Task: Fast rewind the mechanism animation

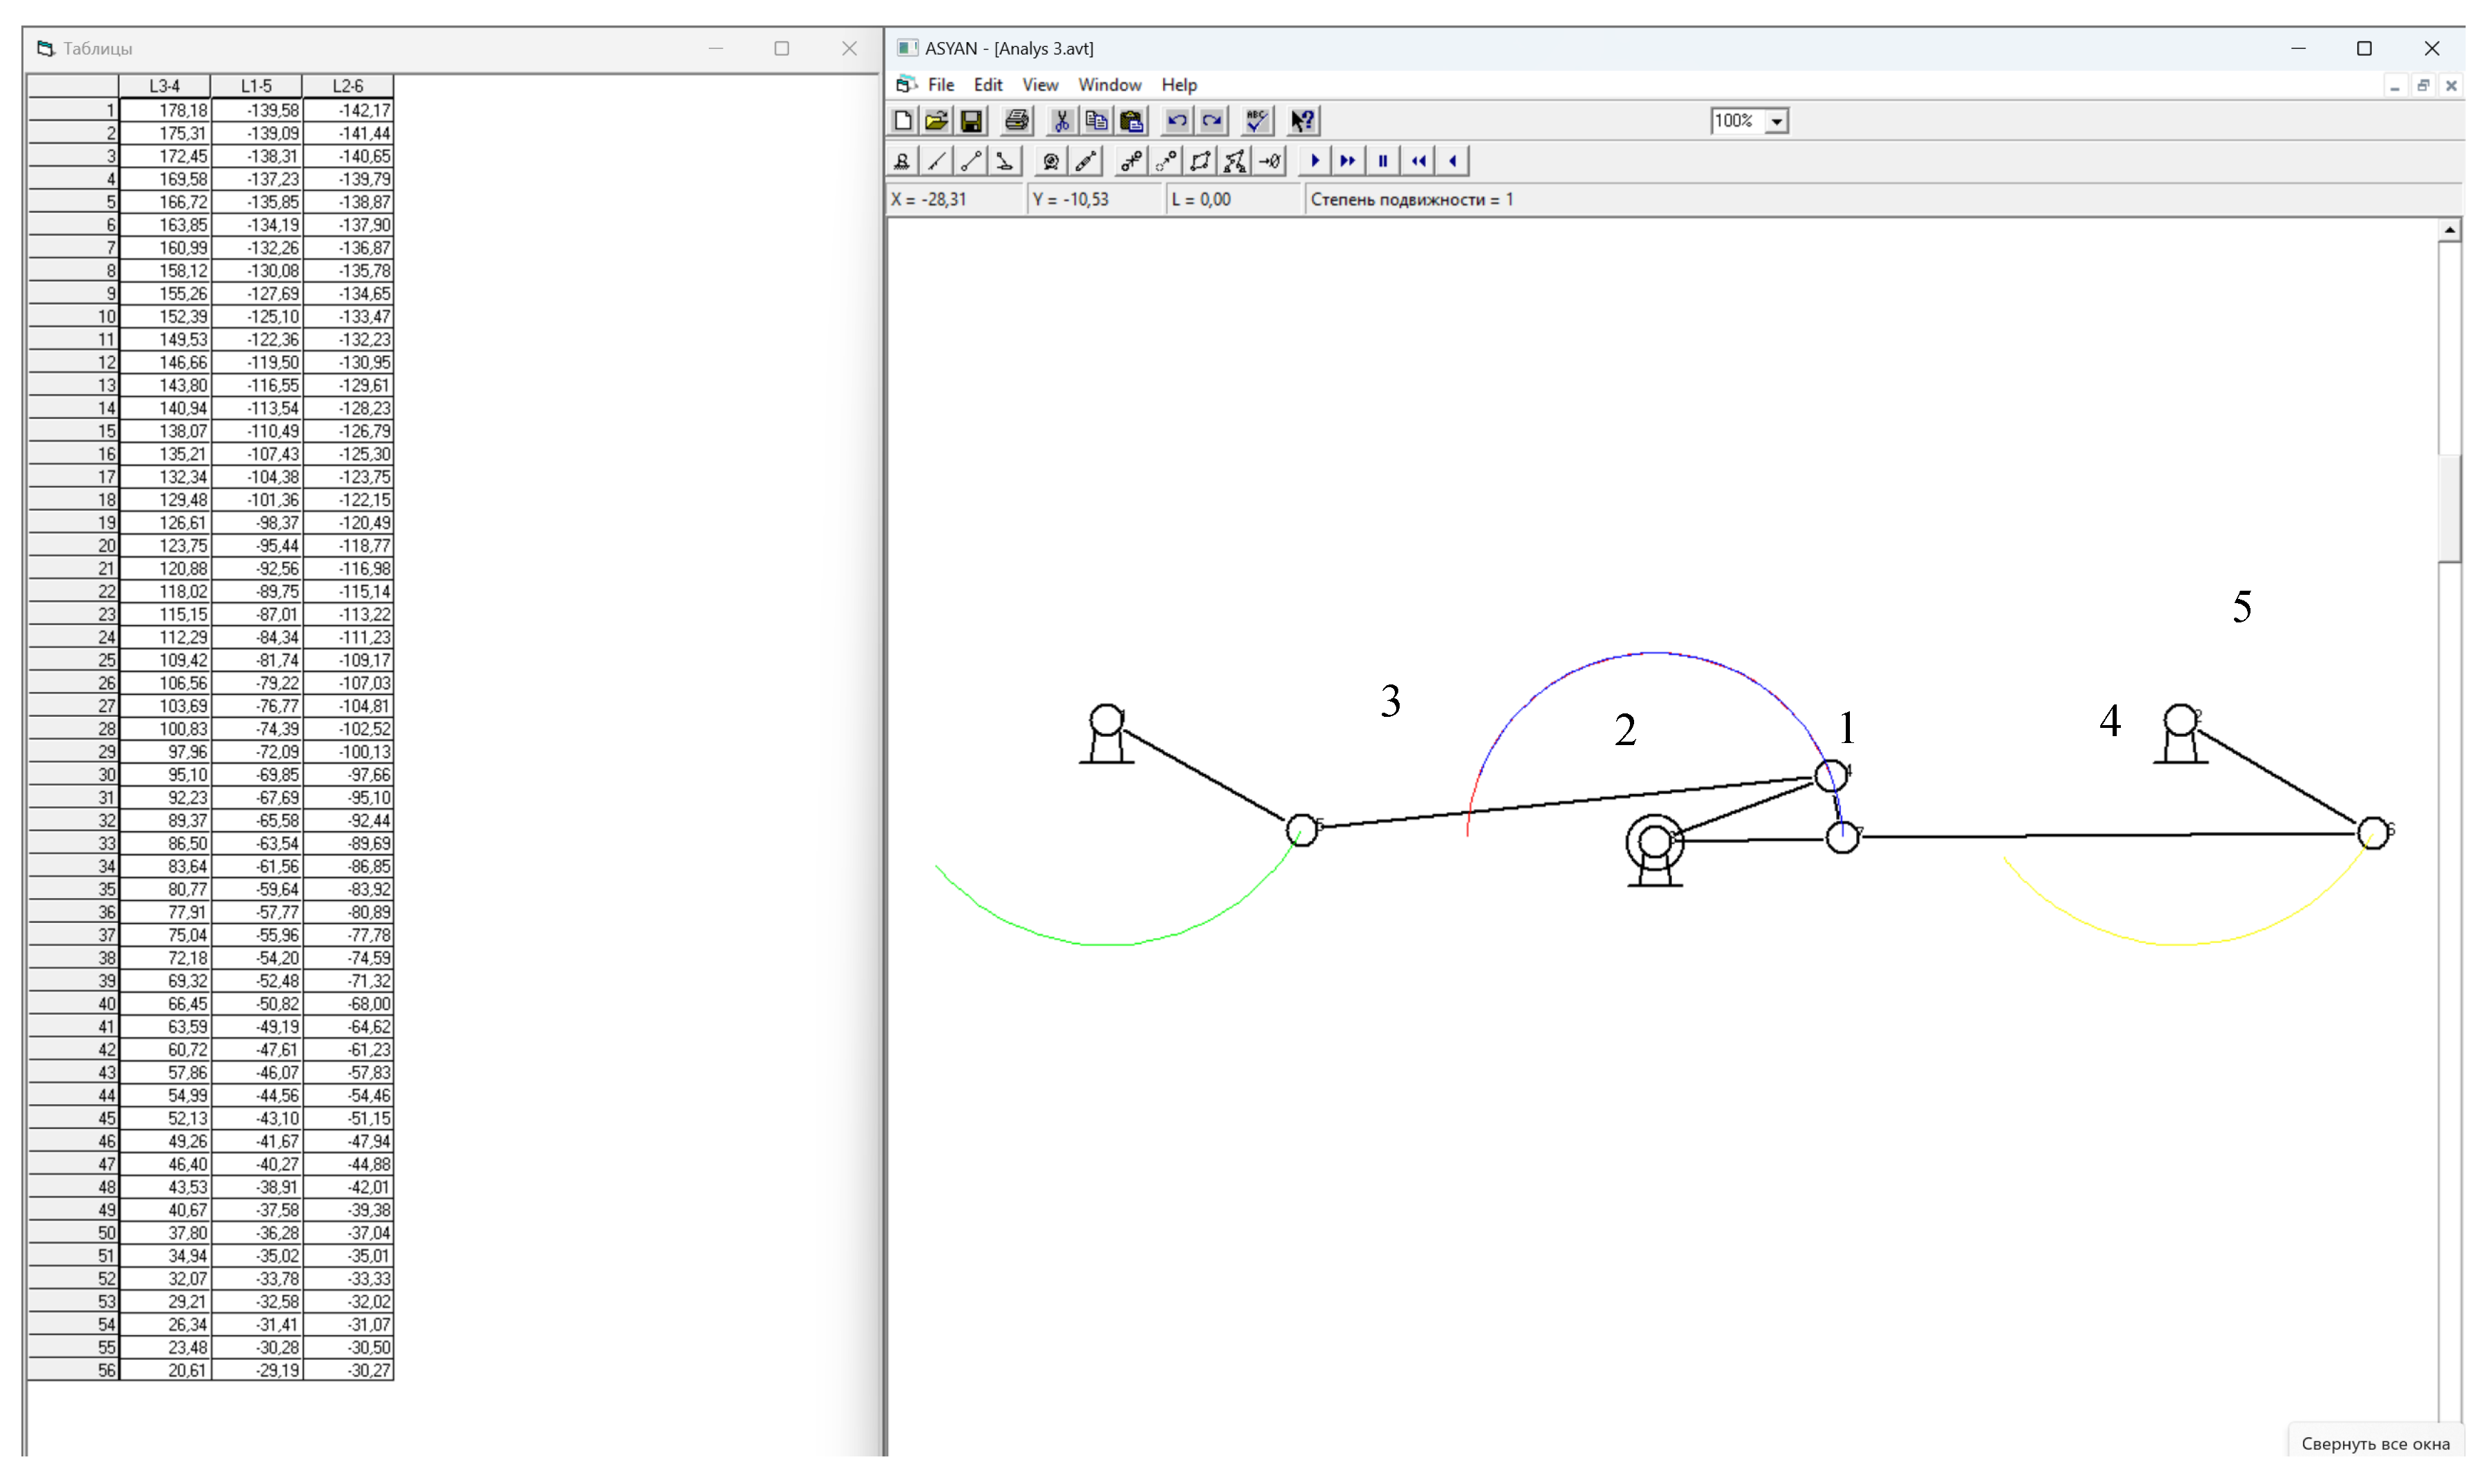Action: 1418,161
